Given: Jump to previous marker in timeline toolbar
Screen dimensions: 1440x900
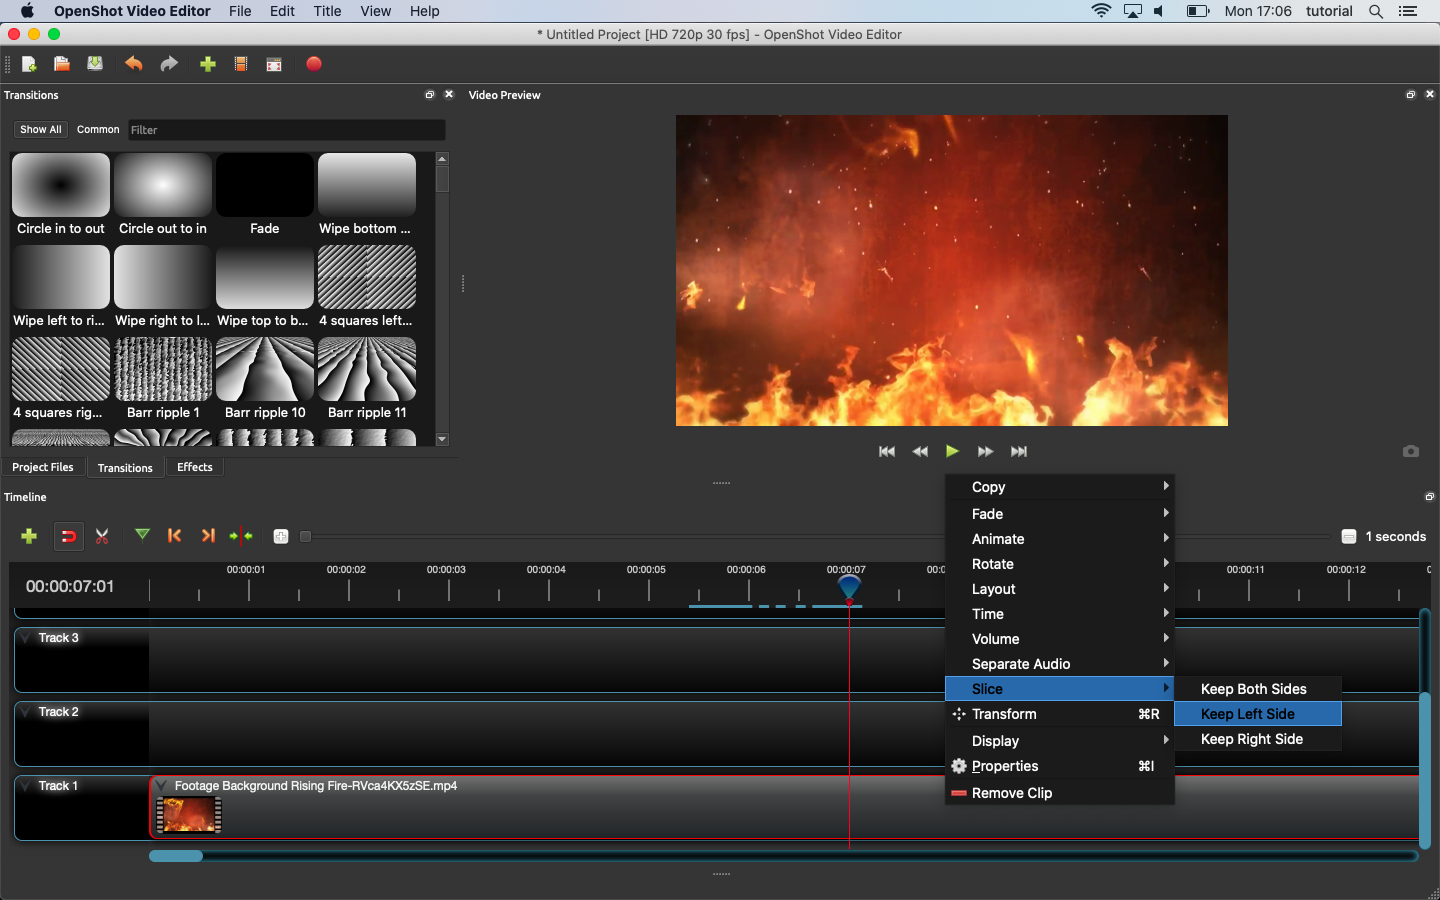Looking at the screenshot, I should pos(175,536).
